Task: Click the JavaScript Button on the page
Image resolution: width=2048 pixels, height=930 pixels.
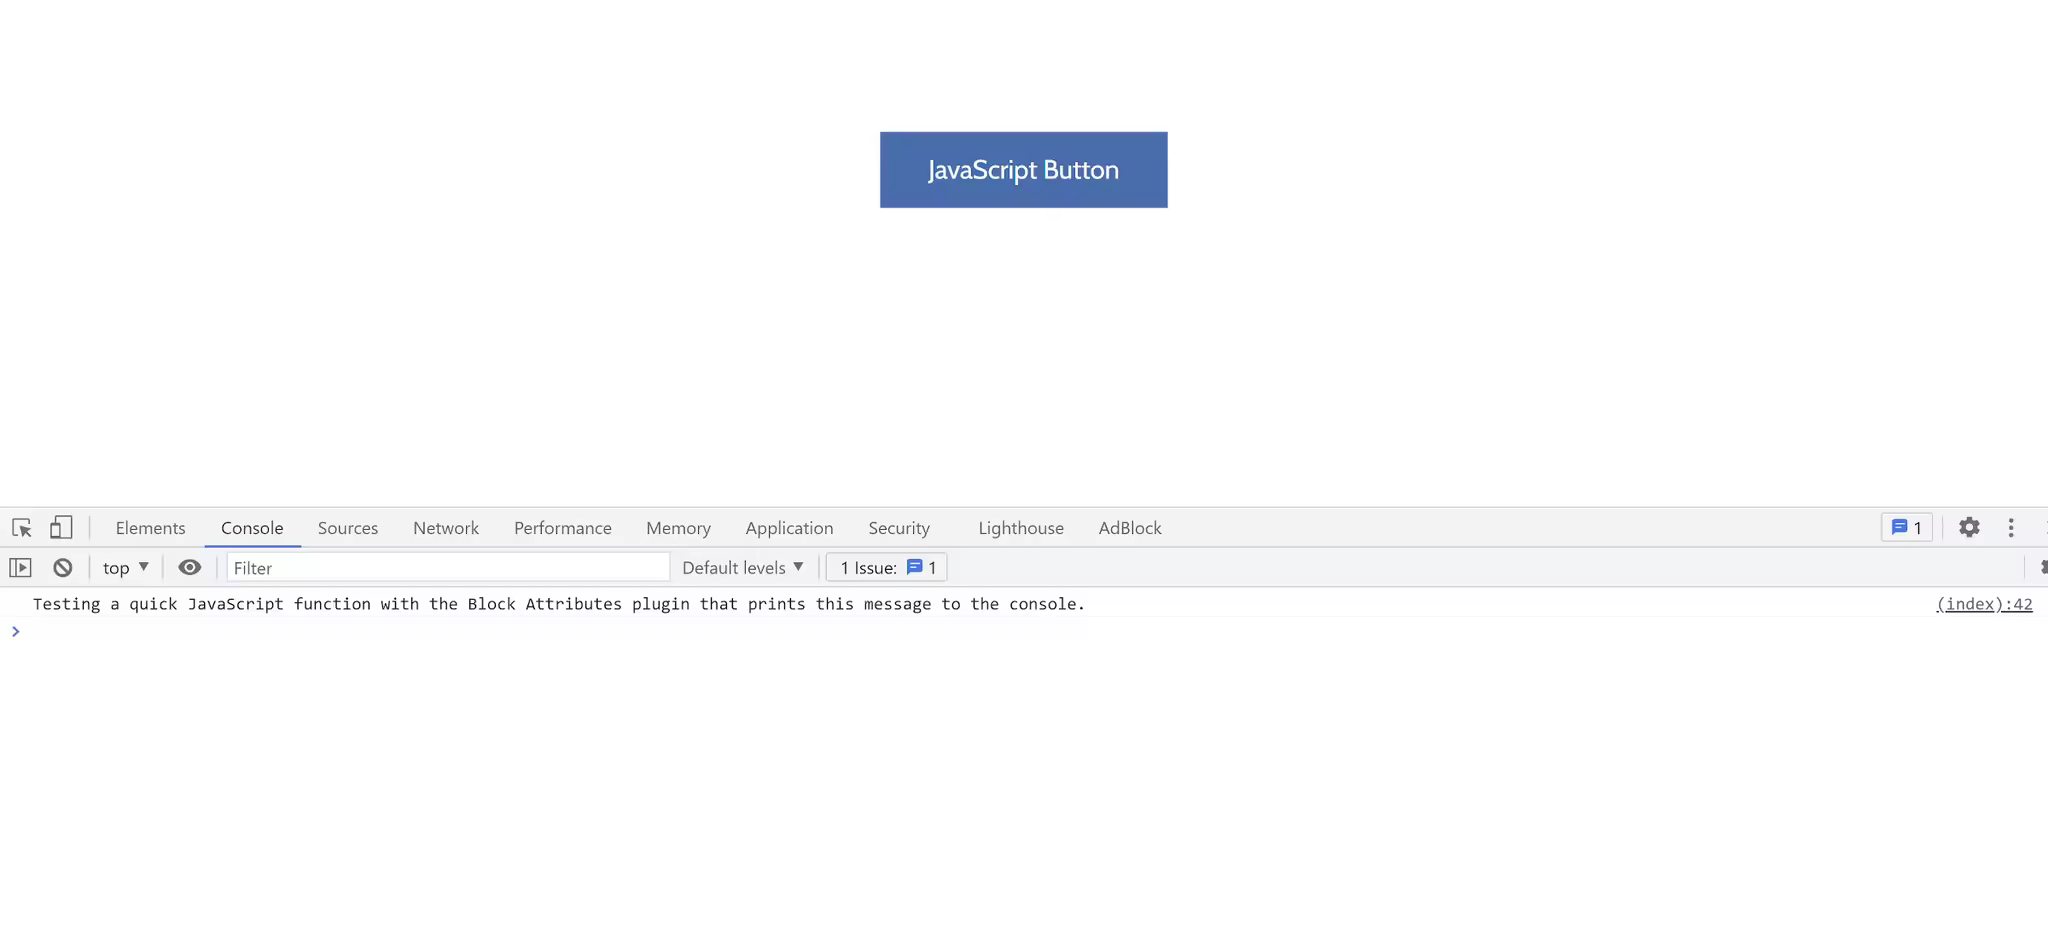Action: click(x=1023, y=170)
